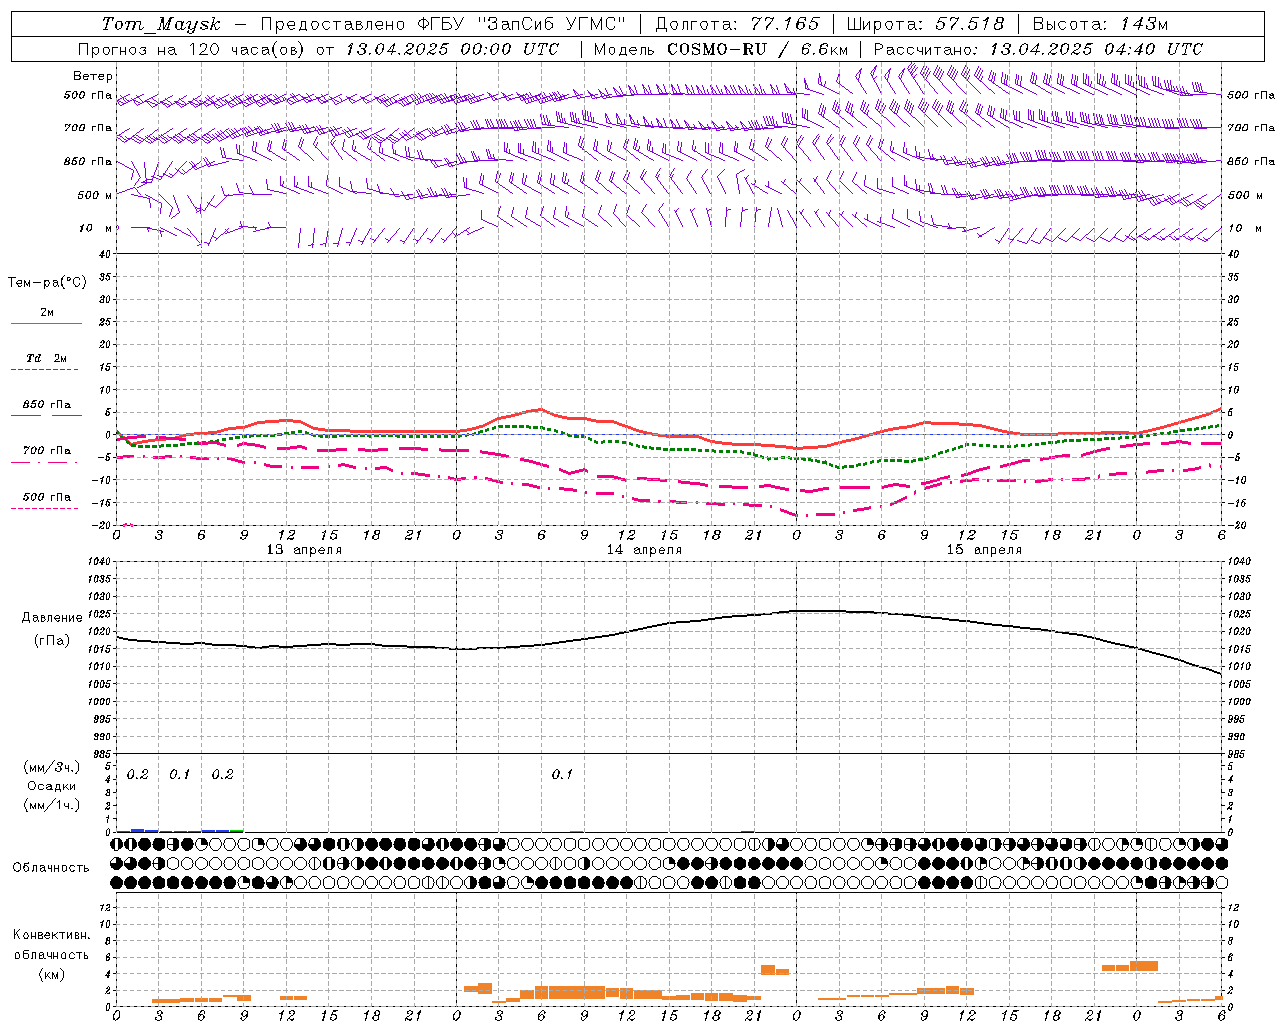
Task: Click the '(мм/3ч.)' precipitation unit label
Action: (52, 767)
